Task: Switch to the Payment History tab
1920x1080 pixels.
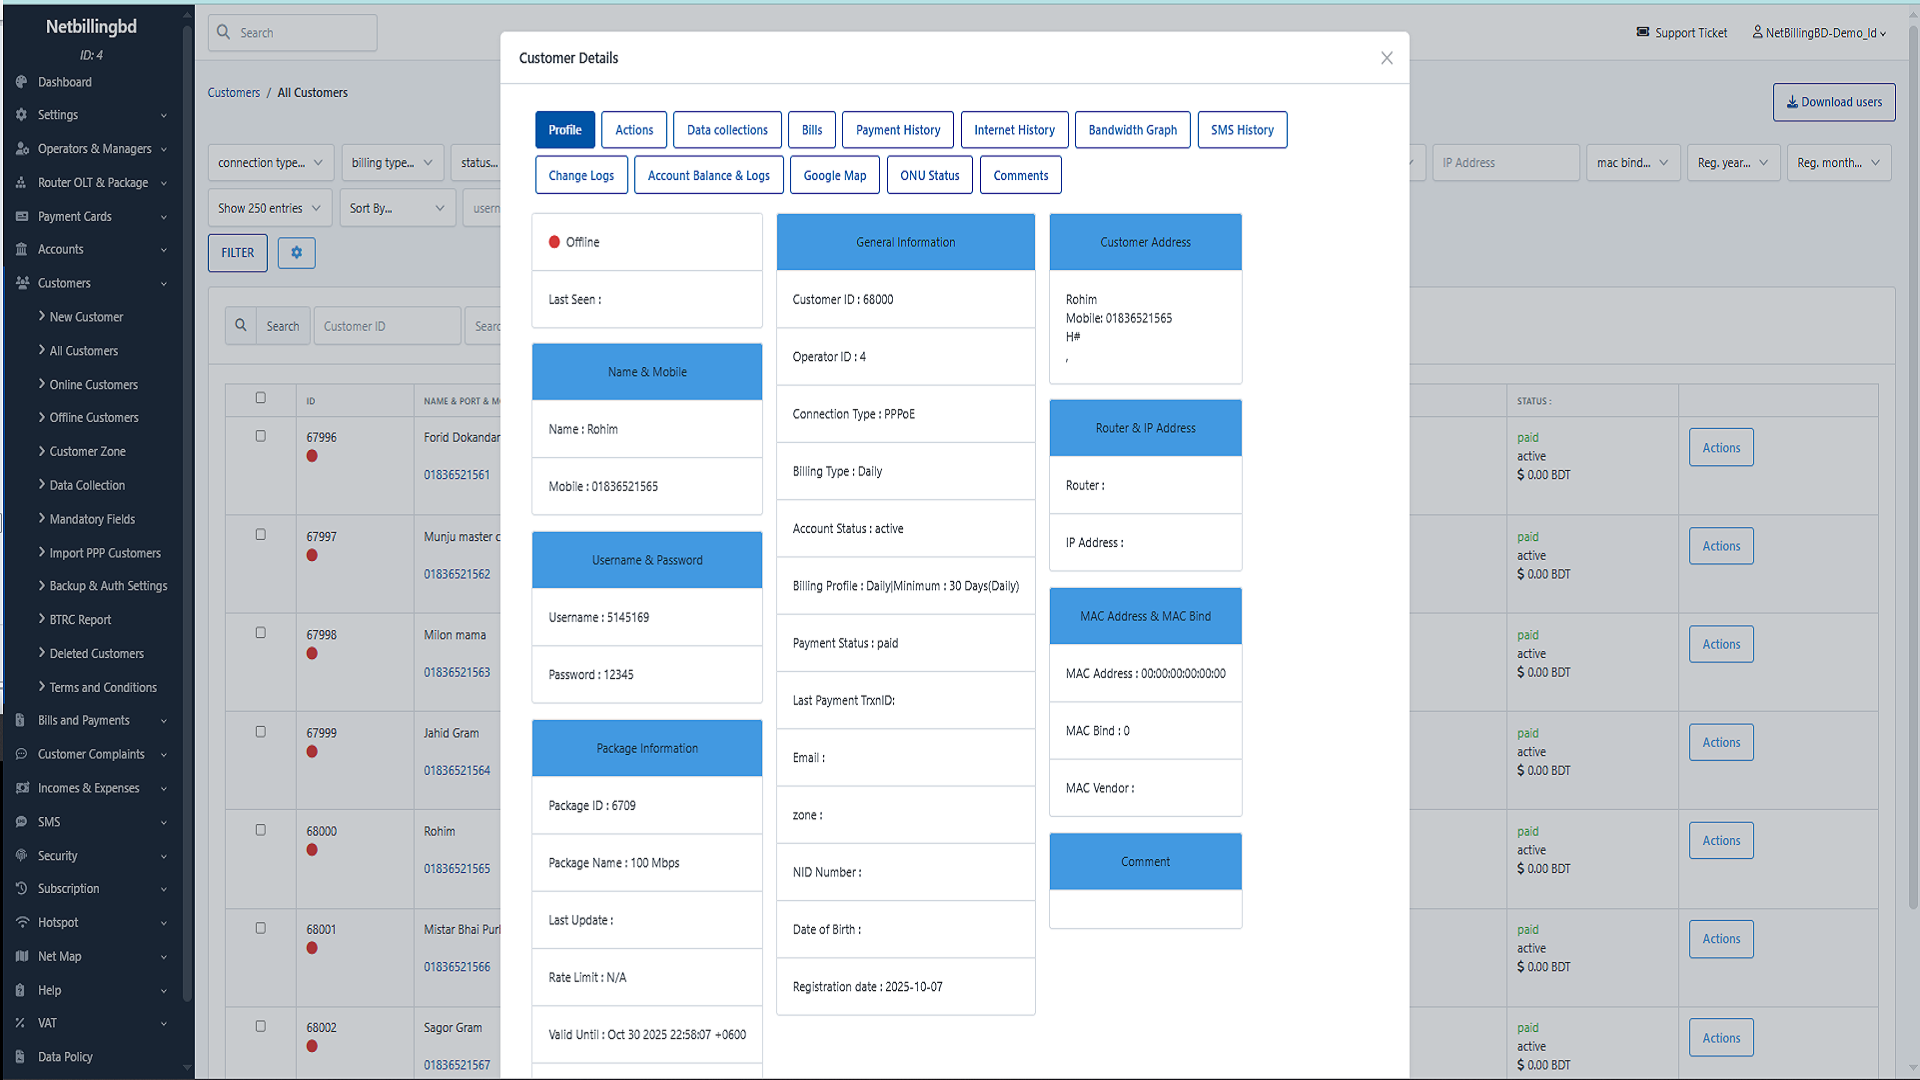Action: pos(897,130)
